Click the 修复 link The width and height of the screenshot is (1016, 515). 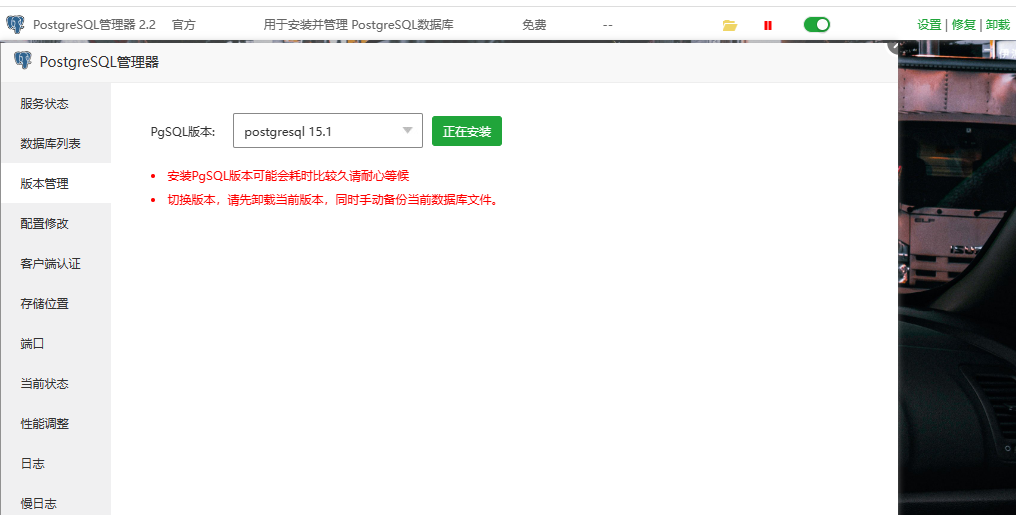(964, 25)
